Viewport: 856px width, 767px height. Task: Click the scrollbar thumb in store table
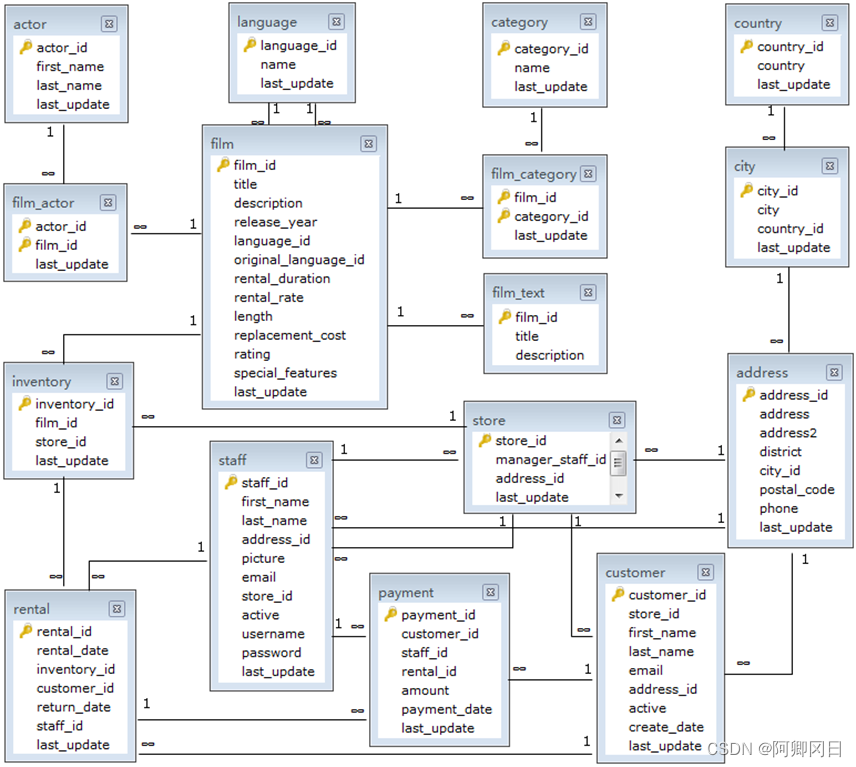(x=618, y=462)
